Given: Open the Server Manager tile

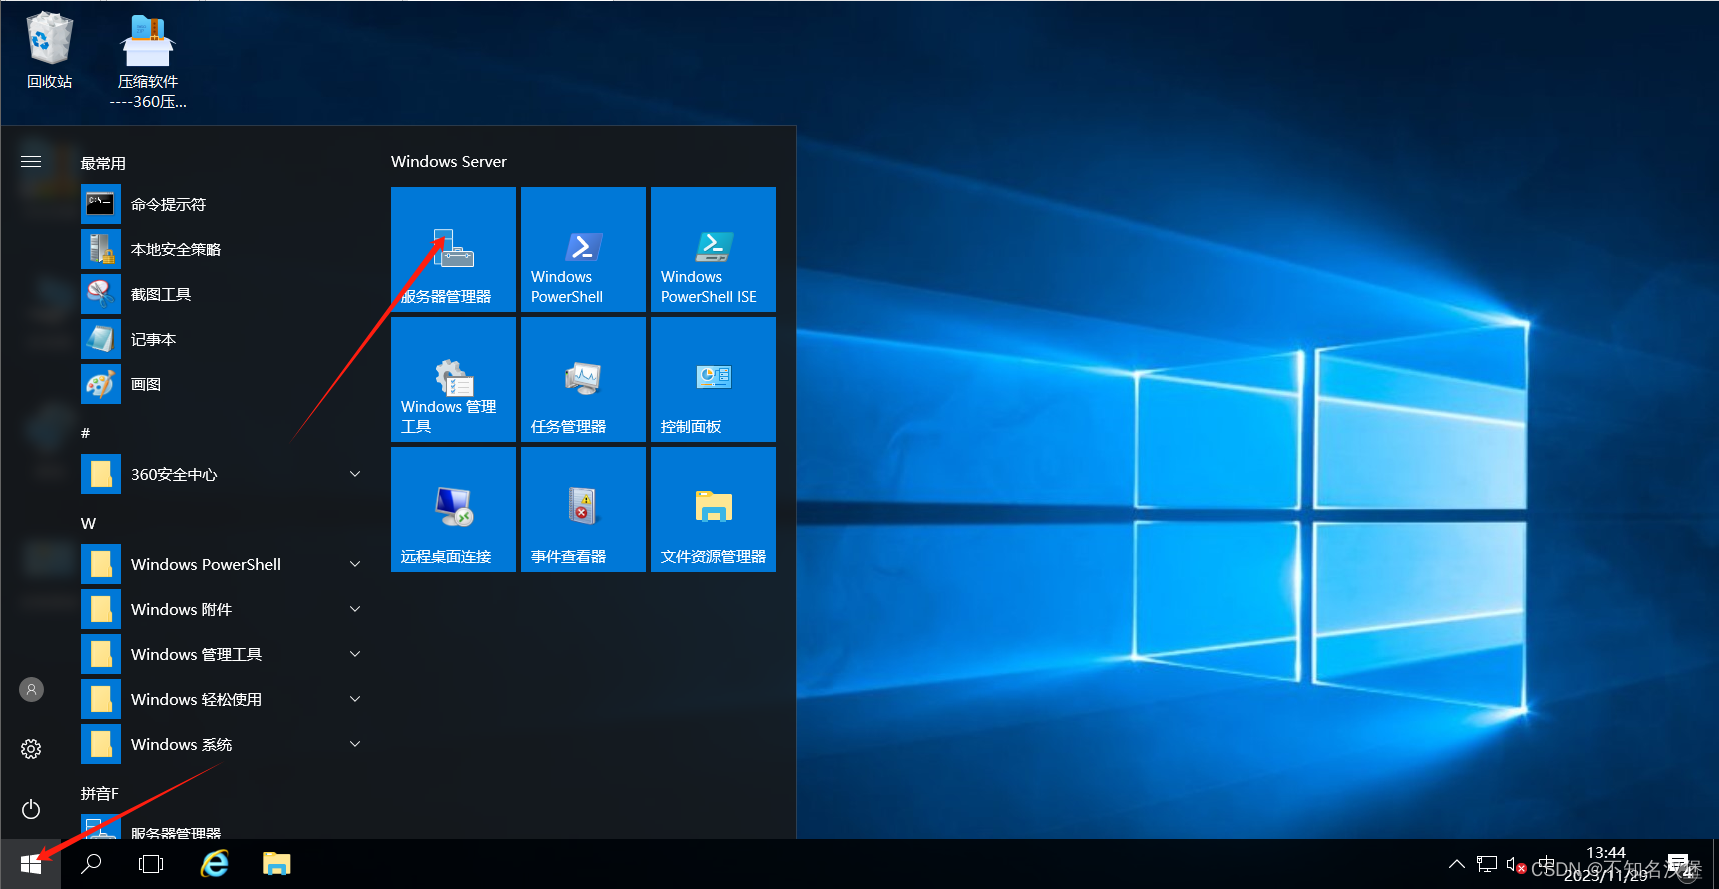Looking at the screenshot, I should coord(453,249).
